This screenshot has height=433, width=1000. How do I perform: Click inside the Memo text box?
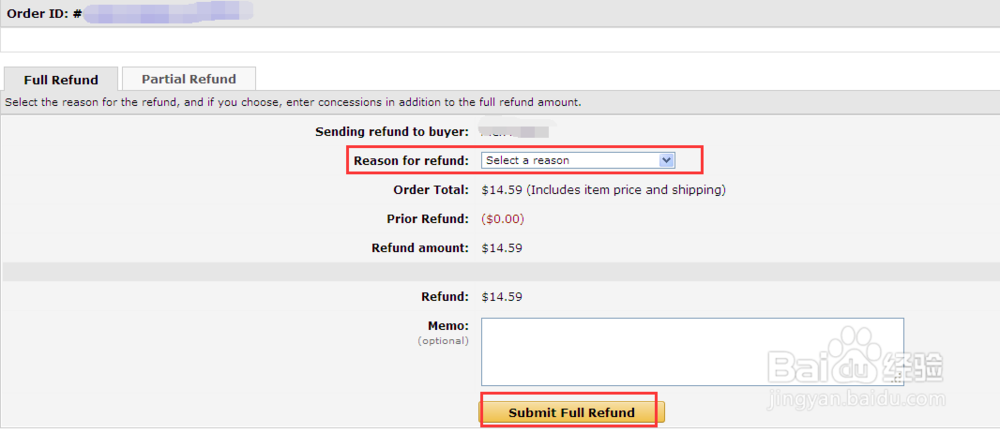coord(692,351)
